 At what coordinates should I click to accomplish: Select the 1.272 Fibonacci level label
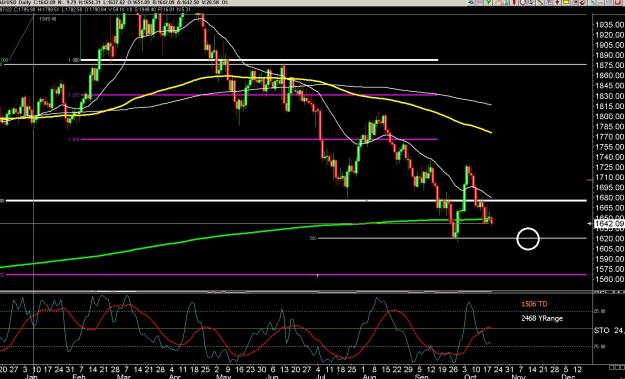pyautogui.click(x=74, y=95)
